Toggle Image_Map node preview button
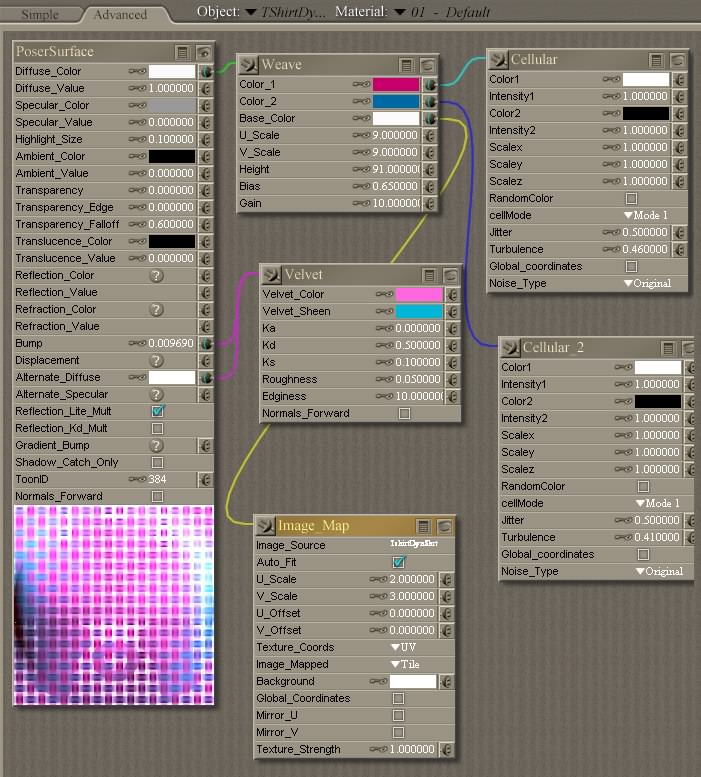701x777 pixels. click(x=444, y=526)
